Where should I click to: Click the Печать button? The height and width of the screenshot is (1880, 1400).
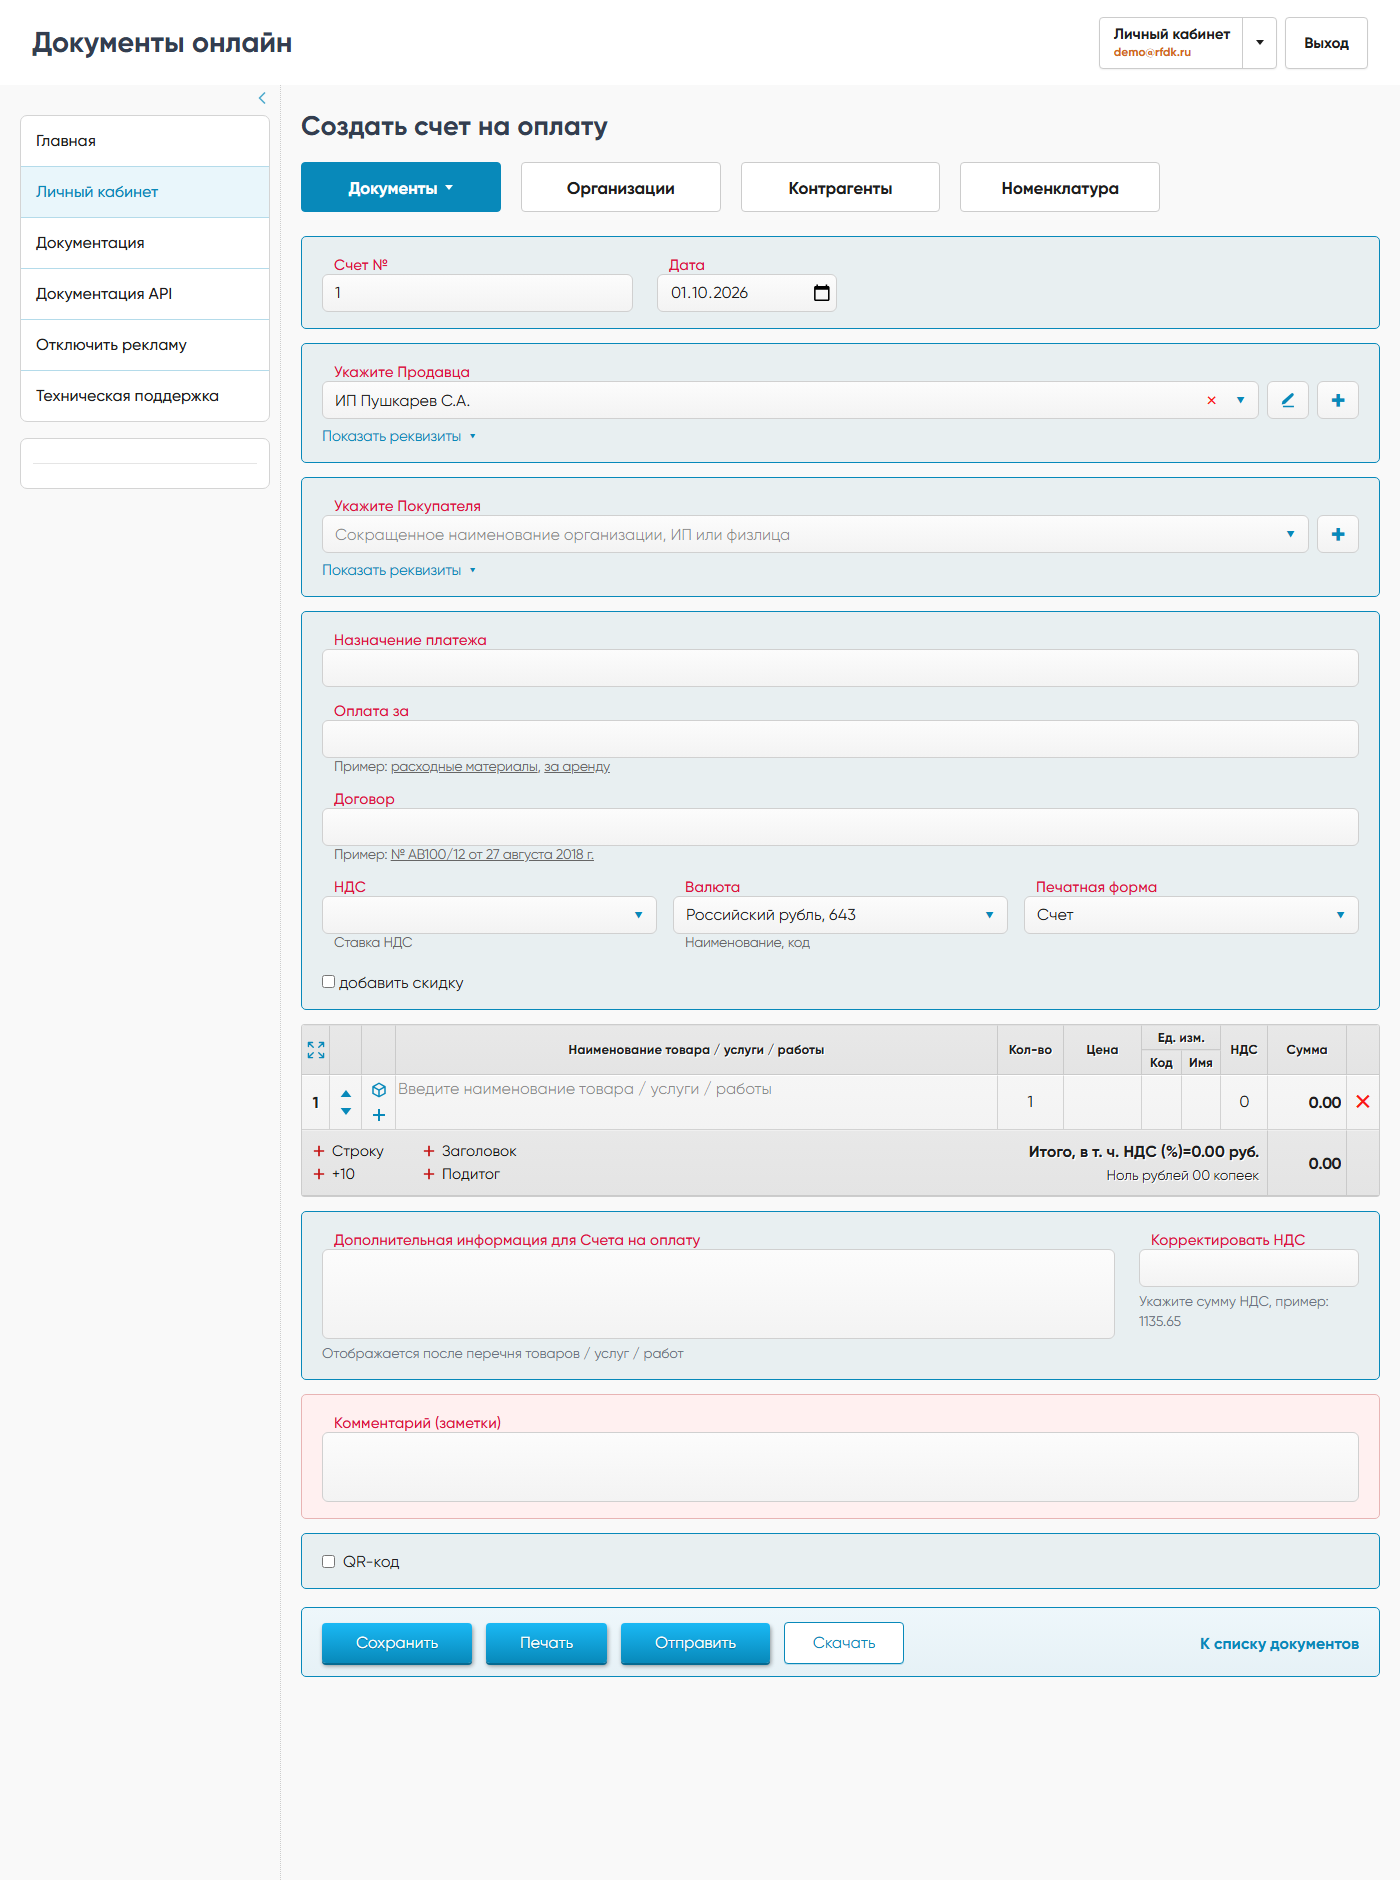(x=546, y=1643)
